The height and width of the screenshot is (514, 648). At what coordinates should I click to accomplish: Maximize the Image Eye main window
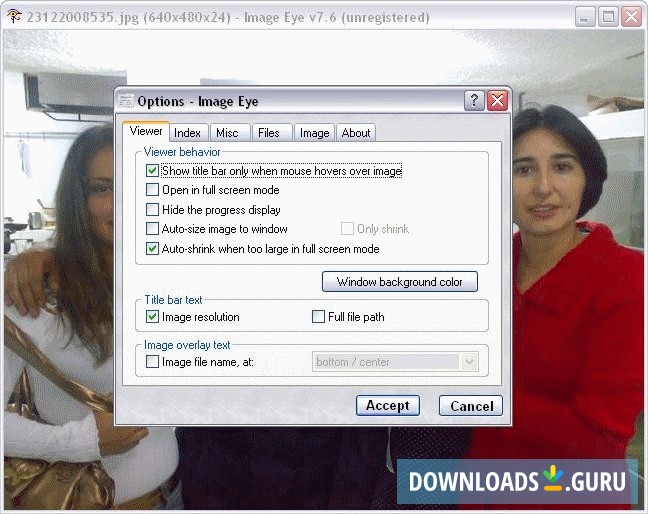(608, 17)
